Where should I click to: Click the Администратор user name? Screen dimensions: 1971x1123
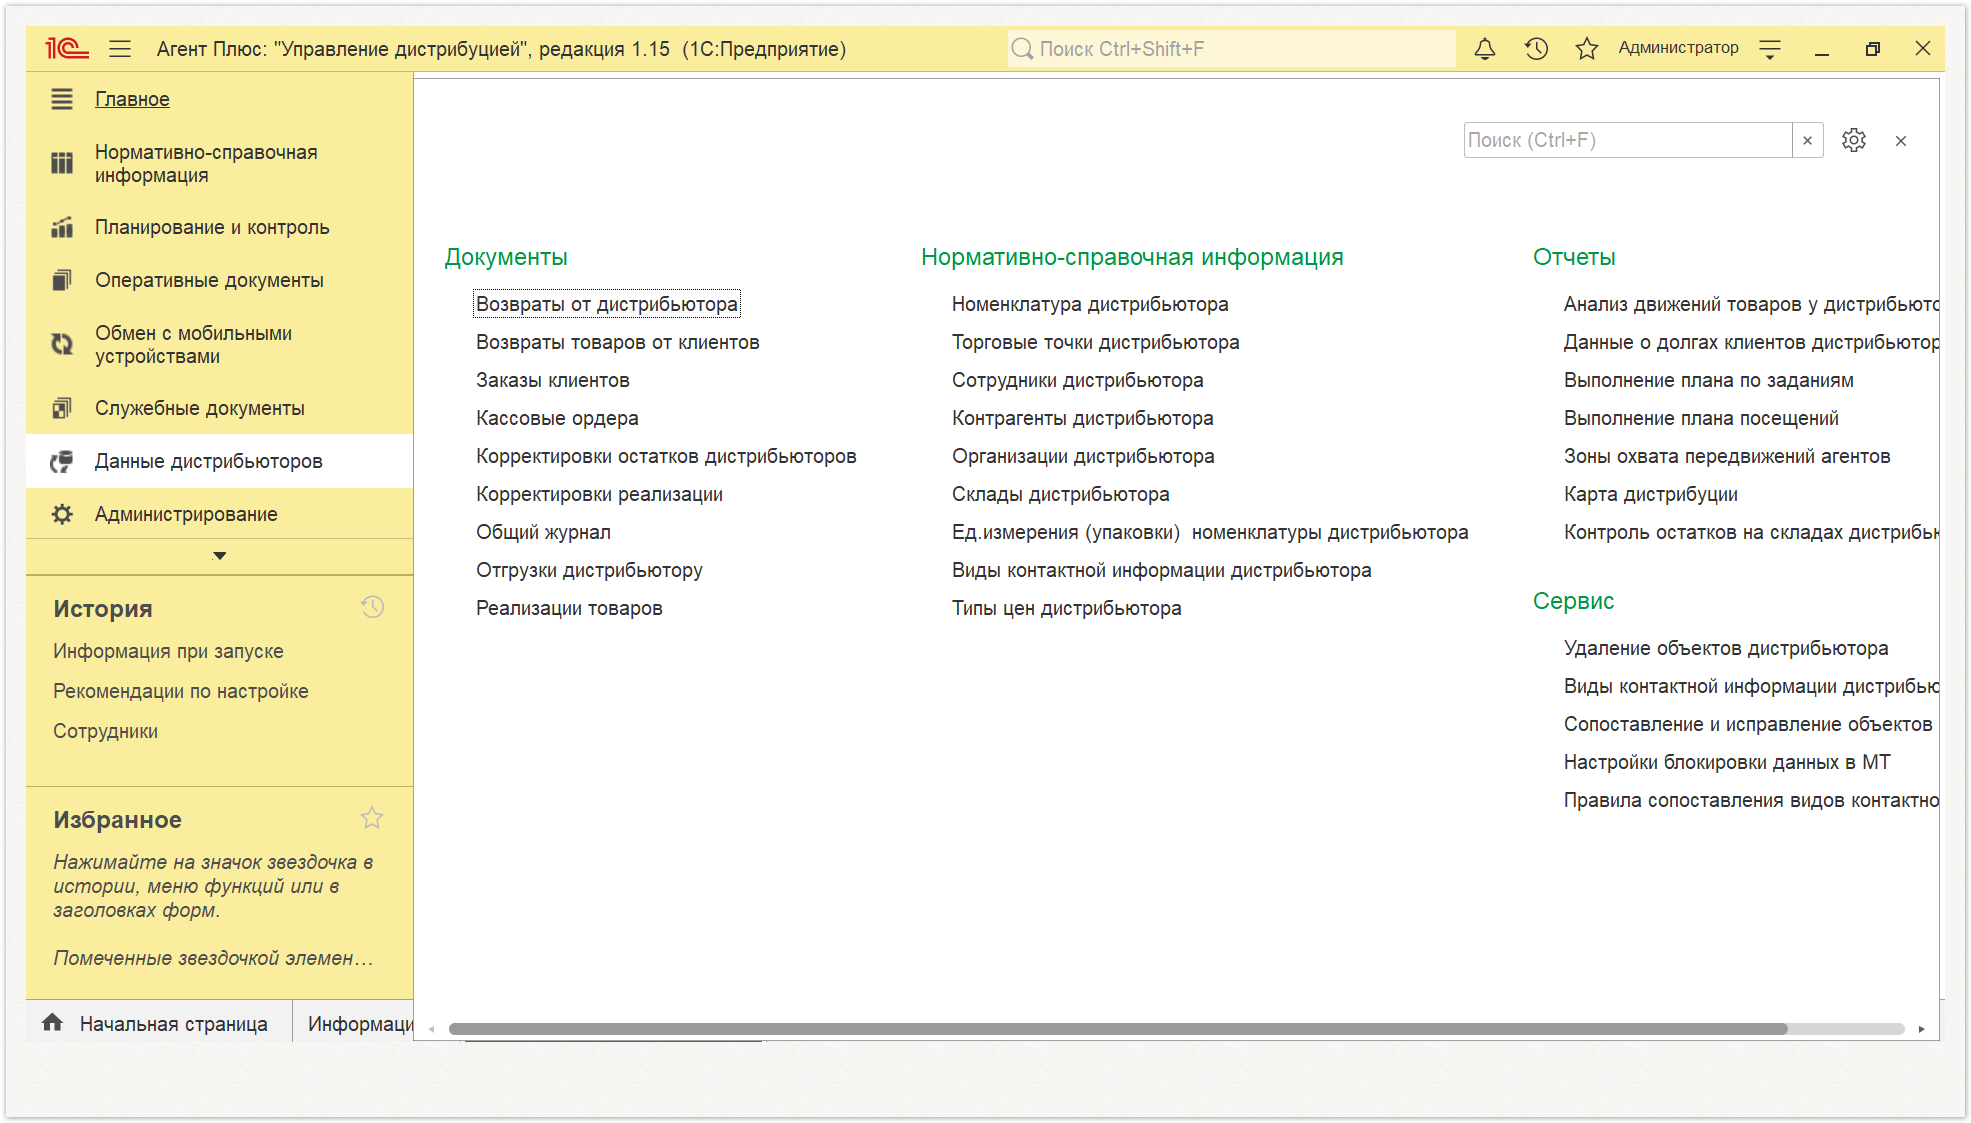[x=1678, y=48]
